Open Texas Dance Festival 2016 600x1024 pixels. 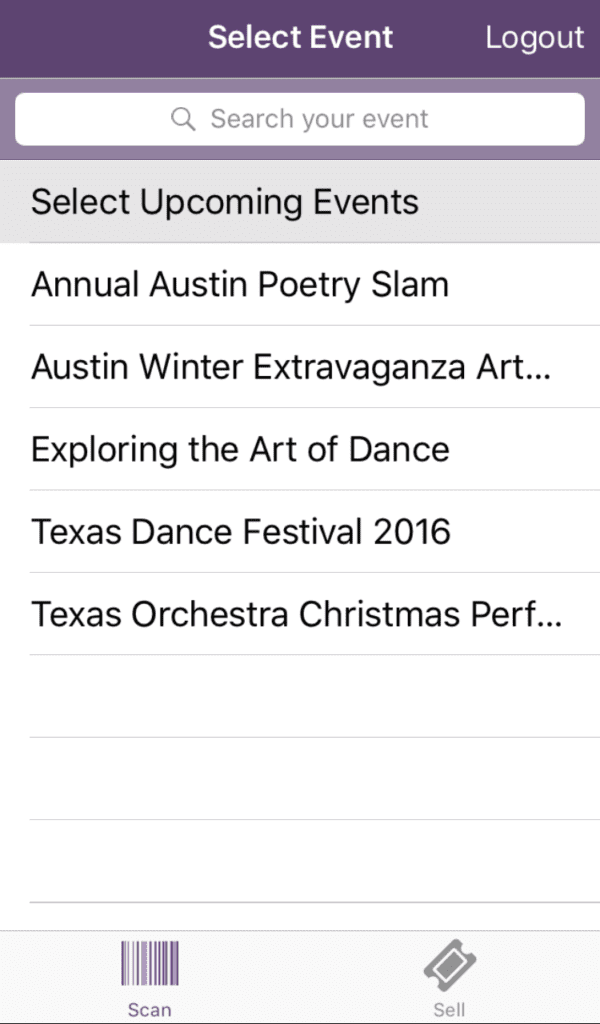[x=300, y=532]
